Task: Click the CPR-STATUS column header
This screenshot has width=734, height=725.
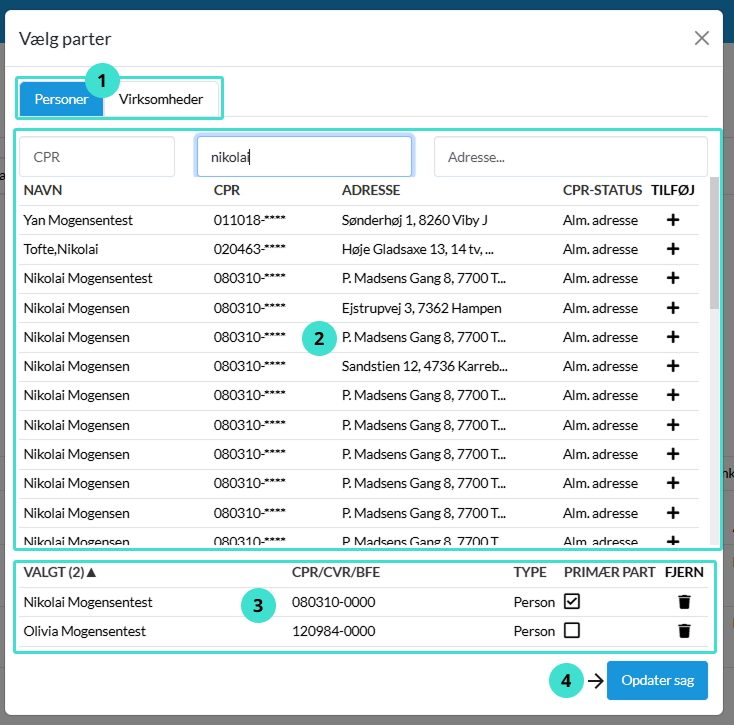Action: coord(602,190)
